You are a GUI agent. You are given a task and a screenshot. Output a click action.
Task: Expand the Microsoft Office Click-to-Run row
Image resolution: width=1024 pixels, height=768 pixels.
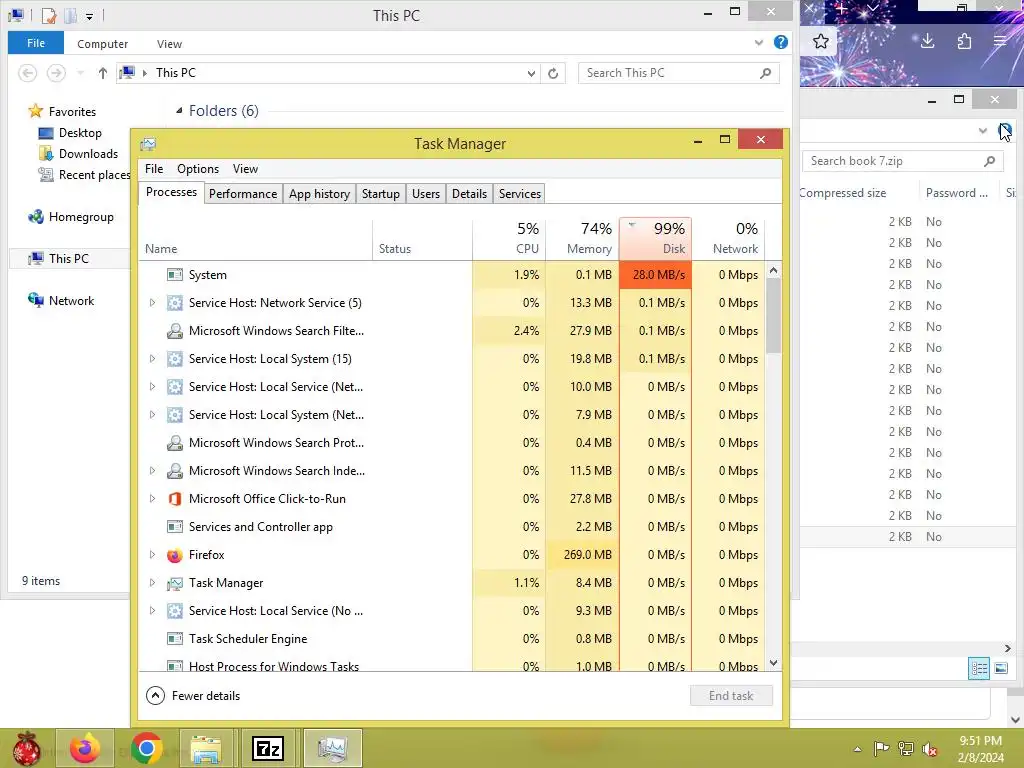pyautogui.click(x=152, y=499)
